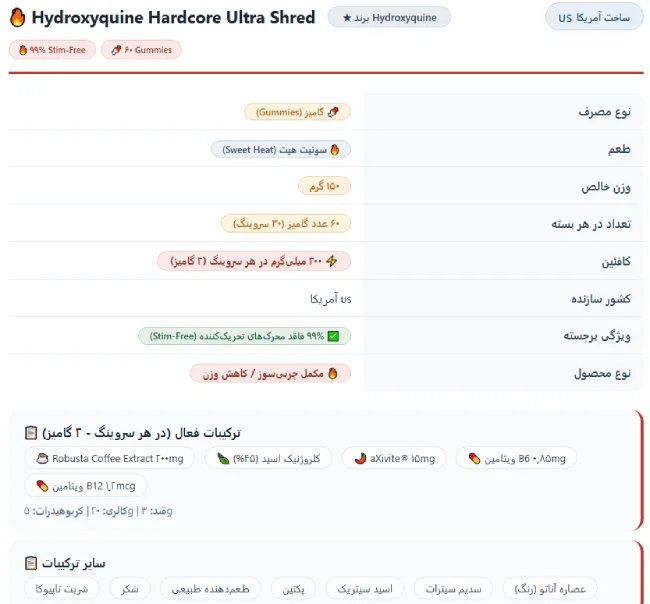Click the طعم‌دهنده طبیعی ingredient chip

coord(211,589)
